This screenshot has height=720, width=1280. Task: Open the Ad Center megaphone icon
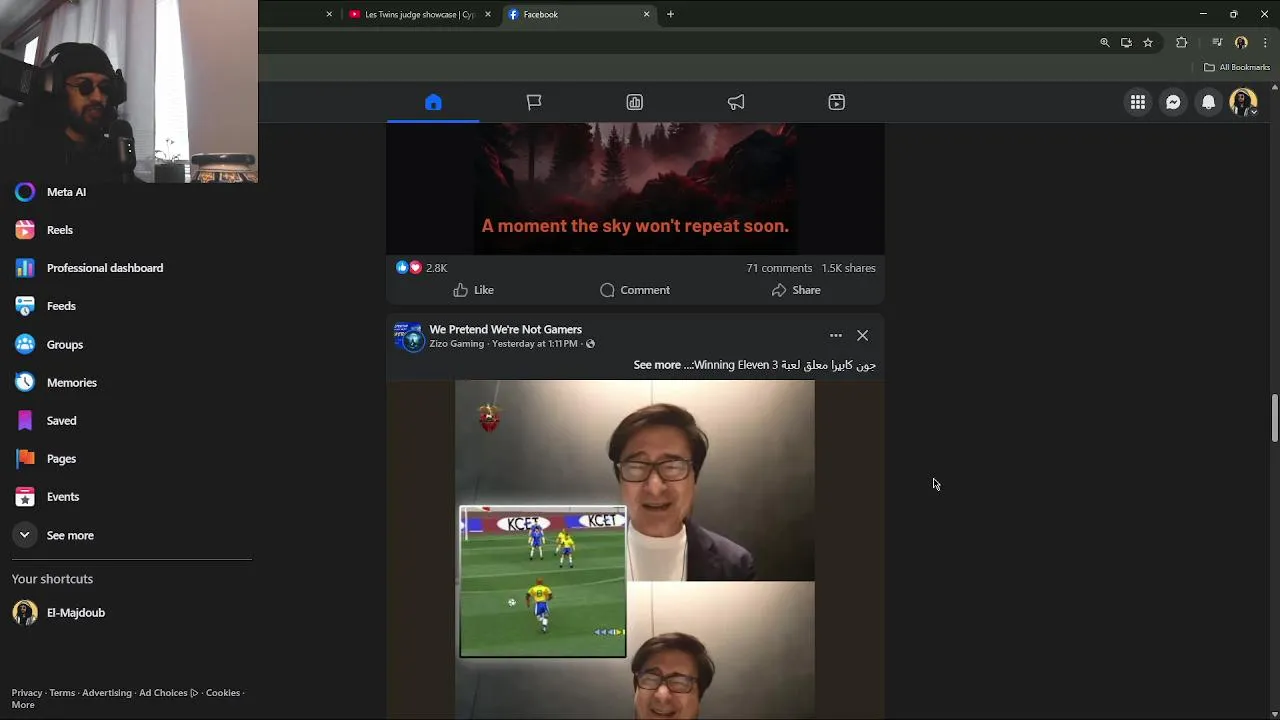click(x=736, y=102)
